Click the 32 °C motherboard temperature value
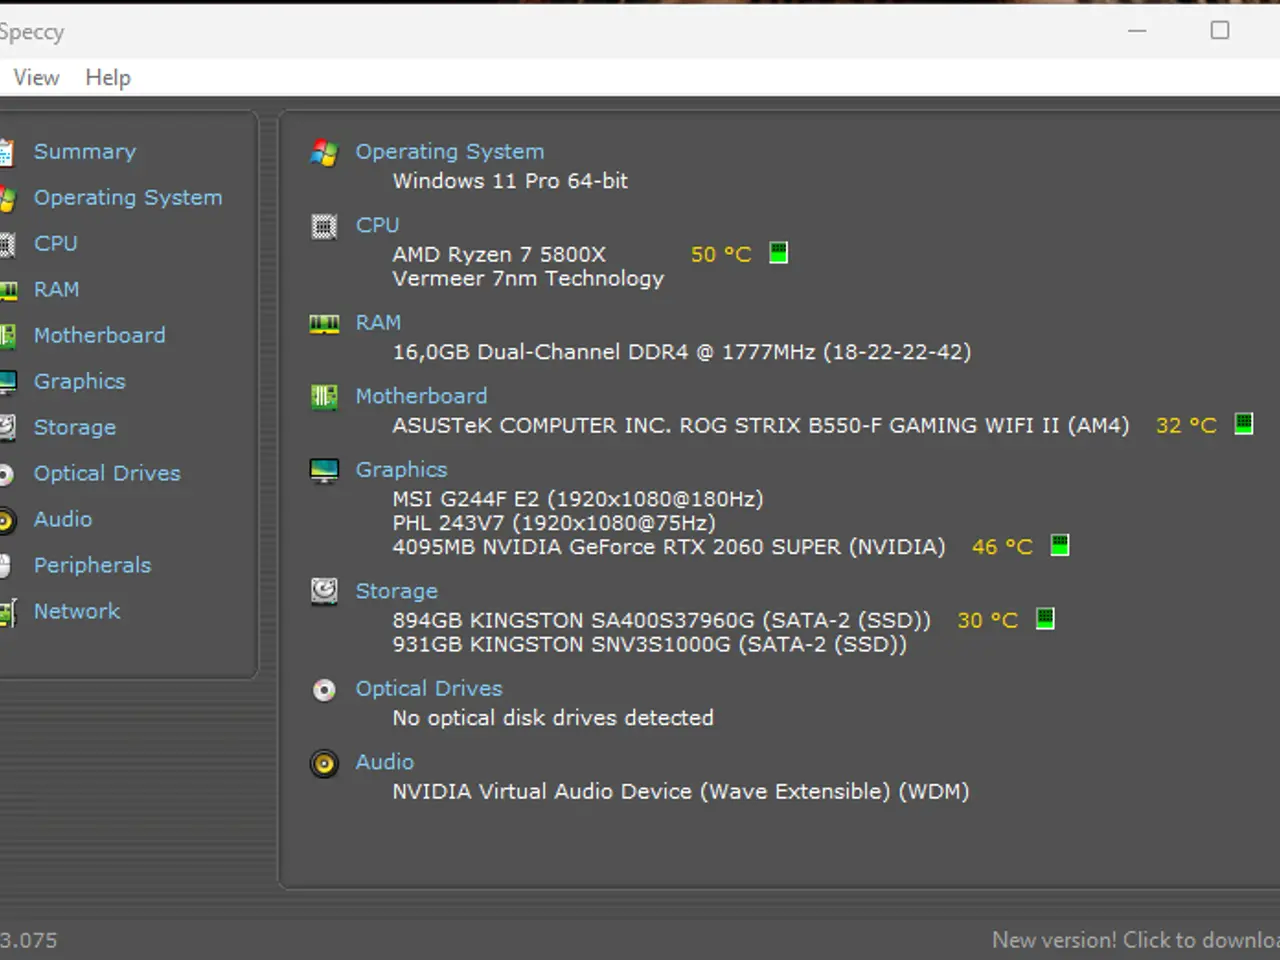The image size is (1280, 960). tap(1186, 426)
